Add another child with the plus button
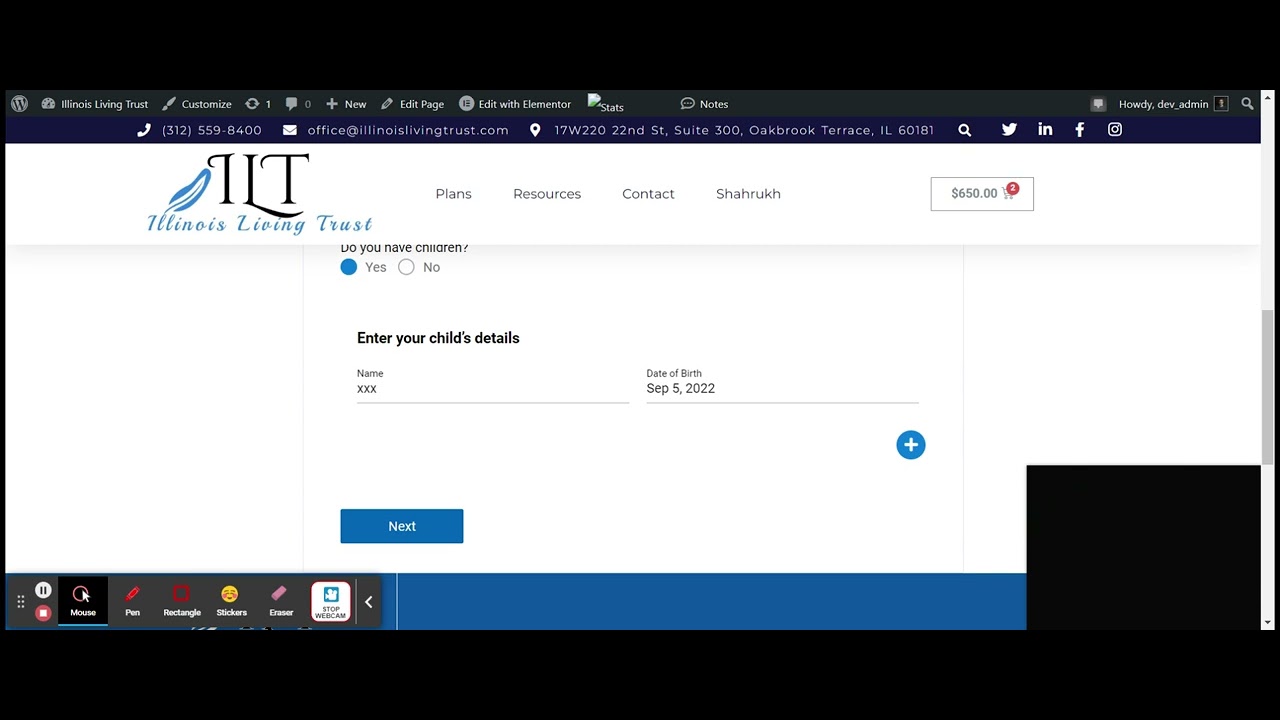Image resolution: width=1280 pixels, height=720 pixels. [911, 445]
